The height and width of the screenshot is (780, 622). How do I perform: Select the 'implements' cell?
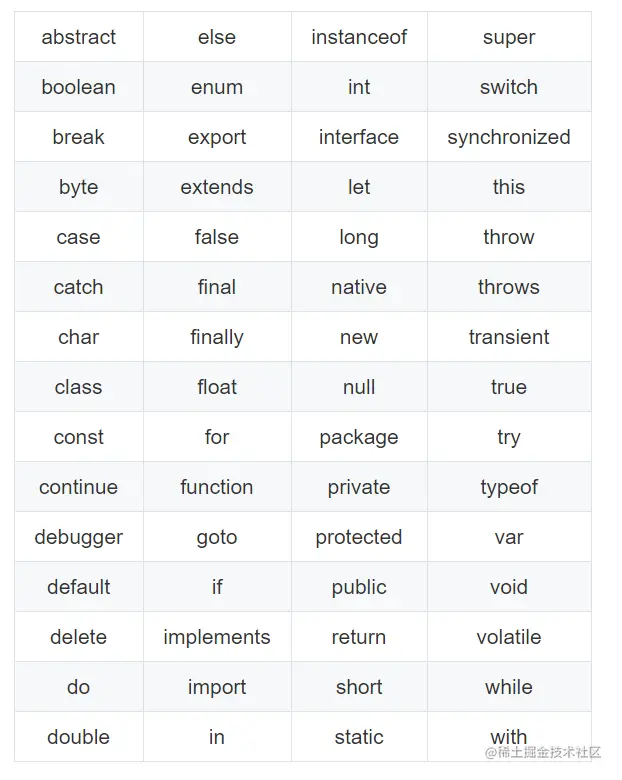[217, 637]
